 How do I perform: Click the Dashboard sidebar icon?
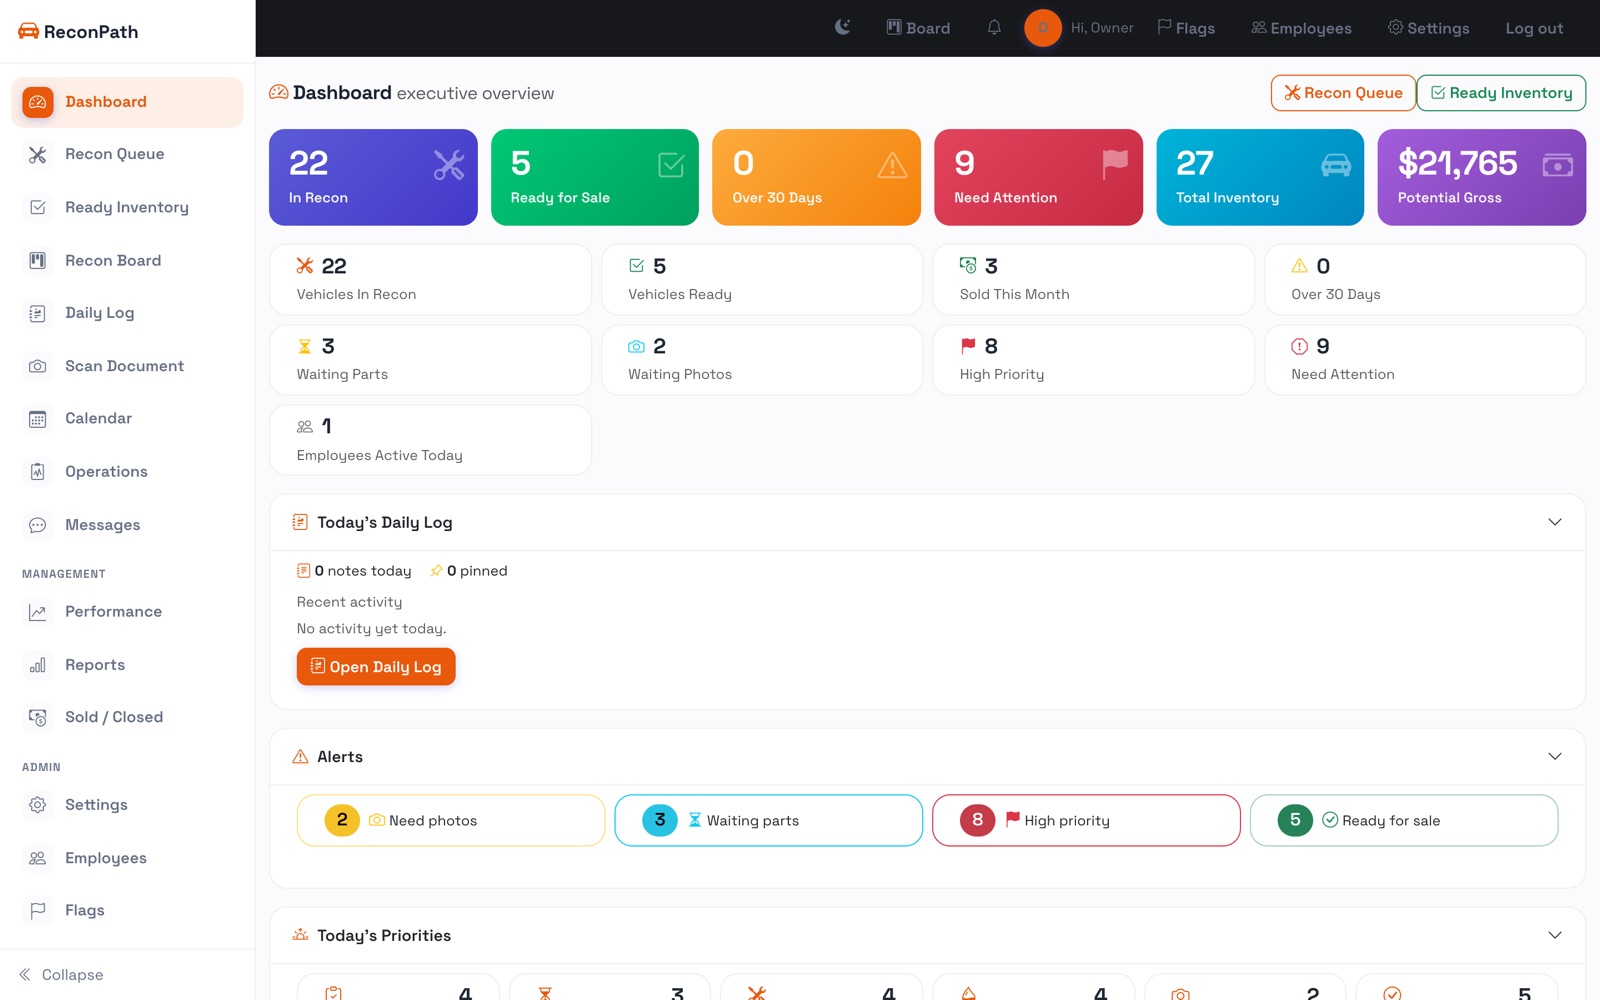coord(38,102)
